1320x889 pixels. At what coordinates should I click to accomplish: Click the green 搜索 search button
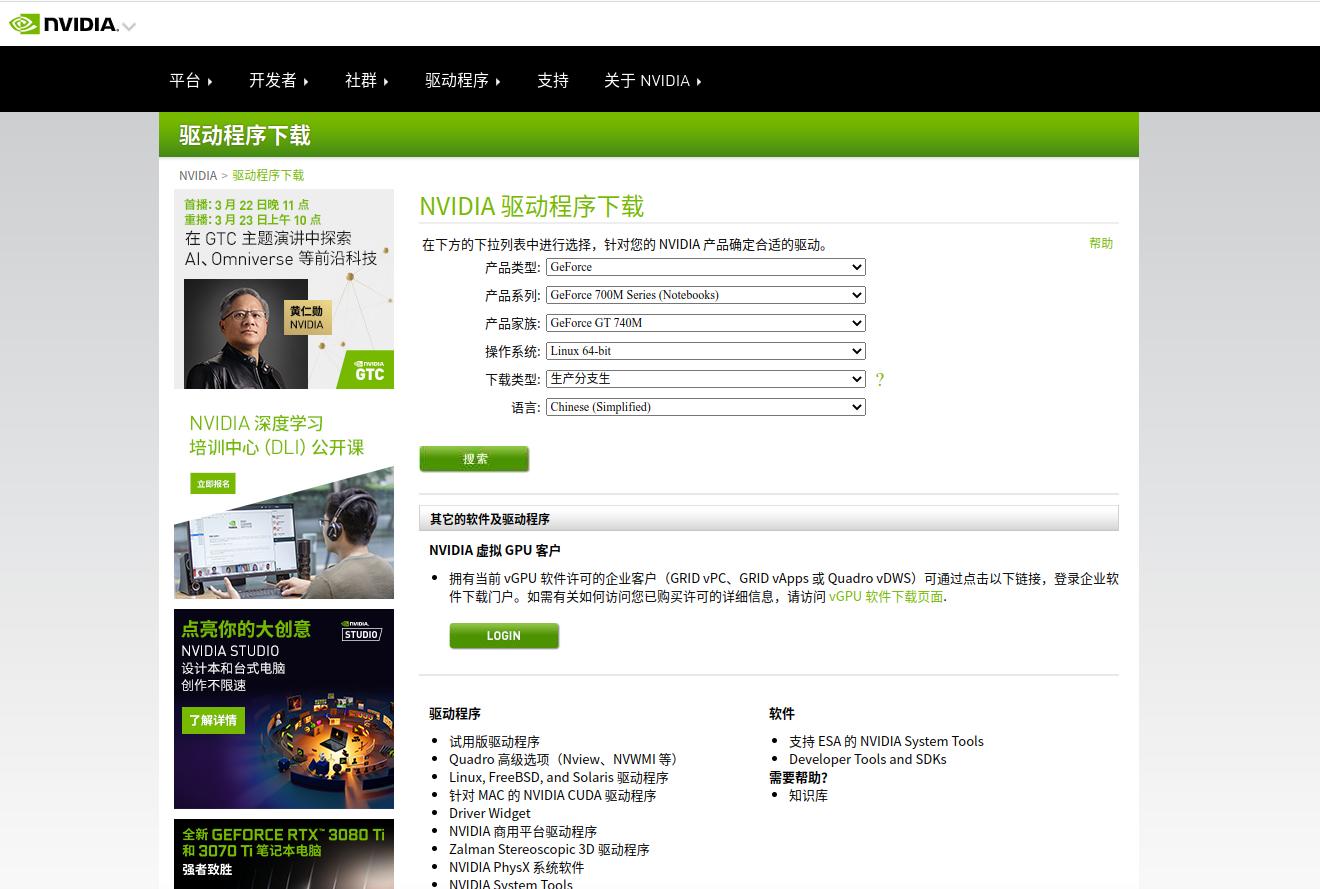tap(474, 458)
